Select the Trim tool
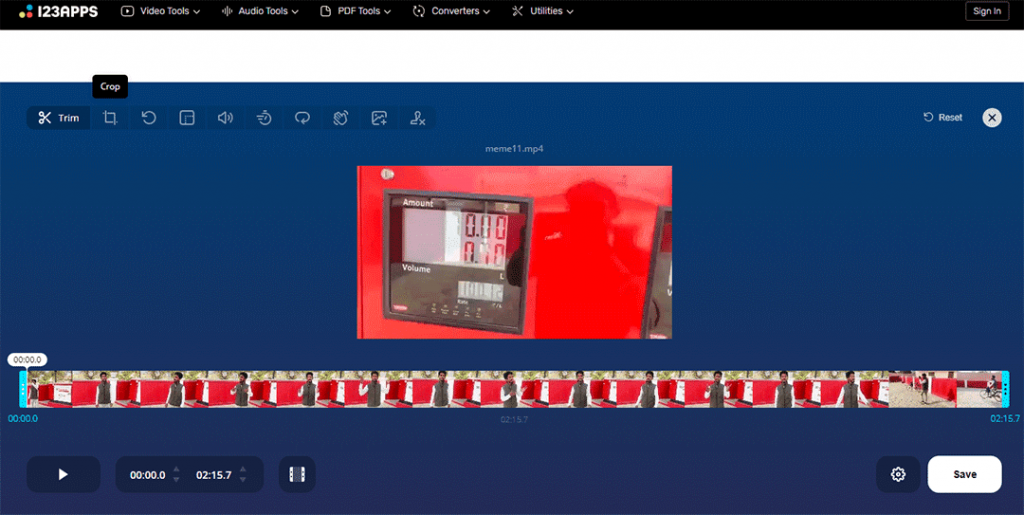Image resolution: width=1024 pixels, height=515 pixels. click(x=59, y=118)
